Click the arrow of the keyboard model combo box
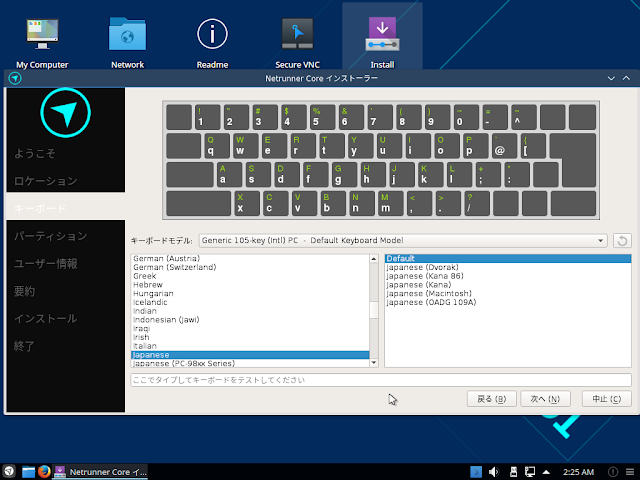This screenshot has height=480, width=640. [600, 240]
